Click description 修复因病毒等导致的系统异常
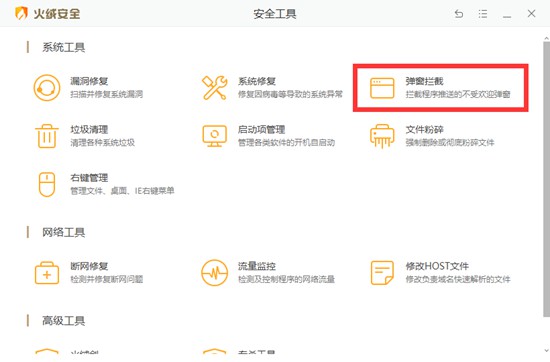Viewport: 550px width, 362px height. click(x=290, y=94)
